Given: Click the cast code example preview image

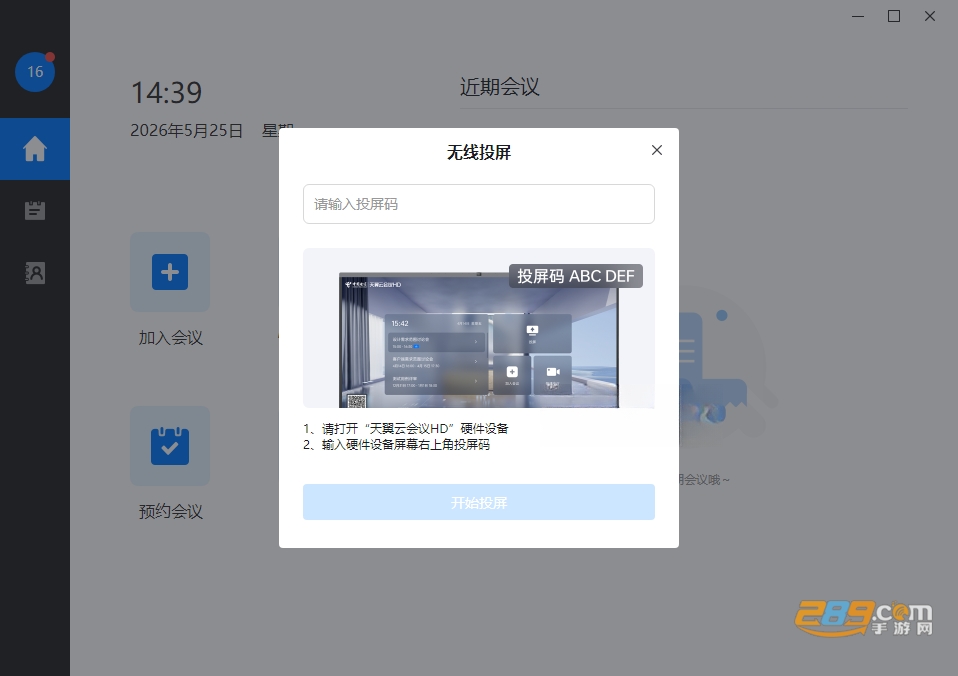Looking at the screenshot, I should tap(479, 328).
